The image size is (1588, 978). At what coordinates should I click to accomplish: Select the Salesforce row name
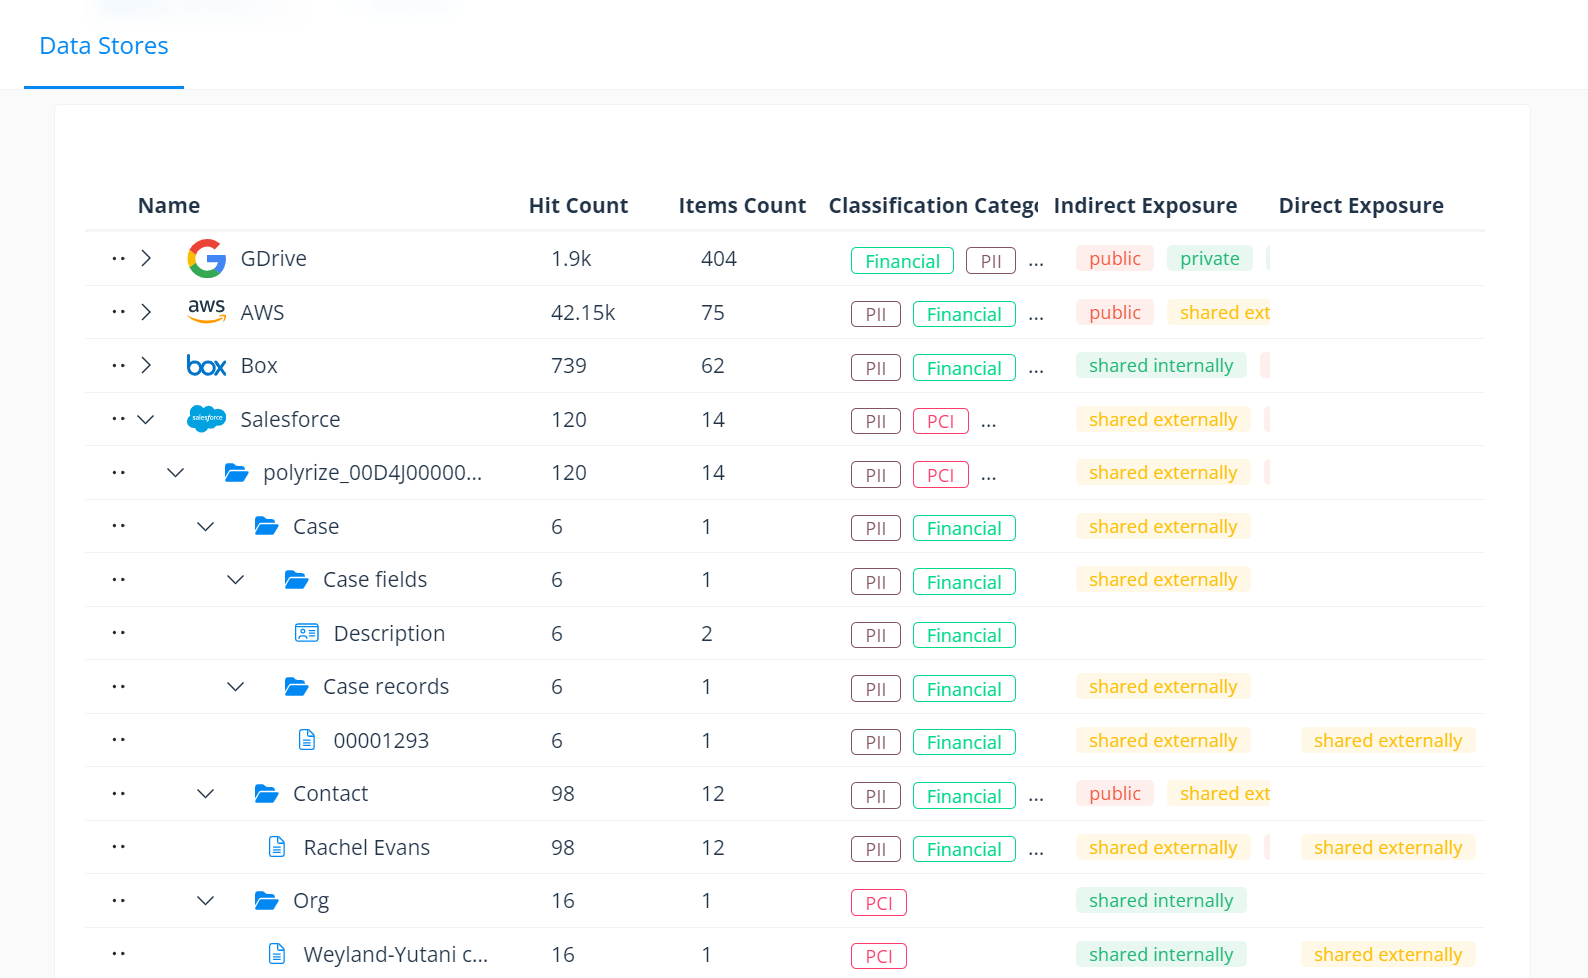click(x=290, y=419)
